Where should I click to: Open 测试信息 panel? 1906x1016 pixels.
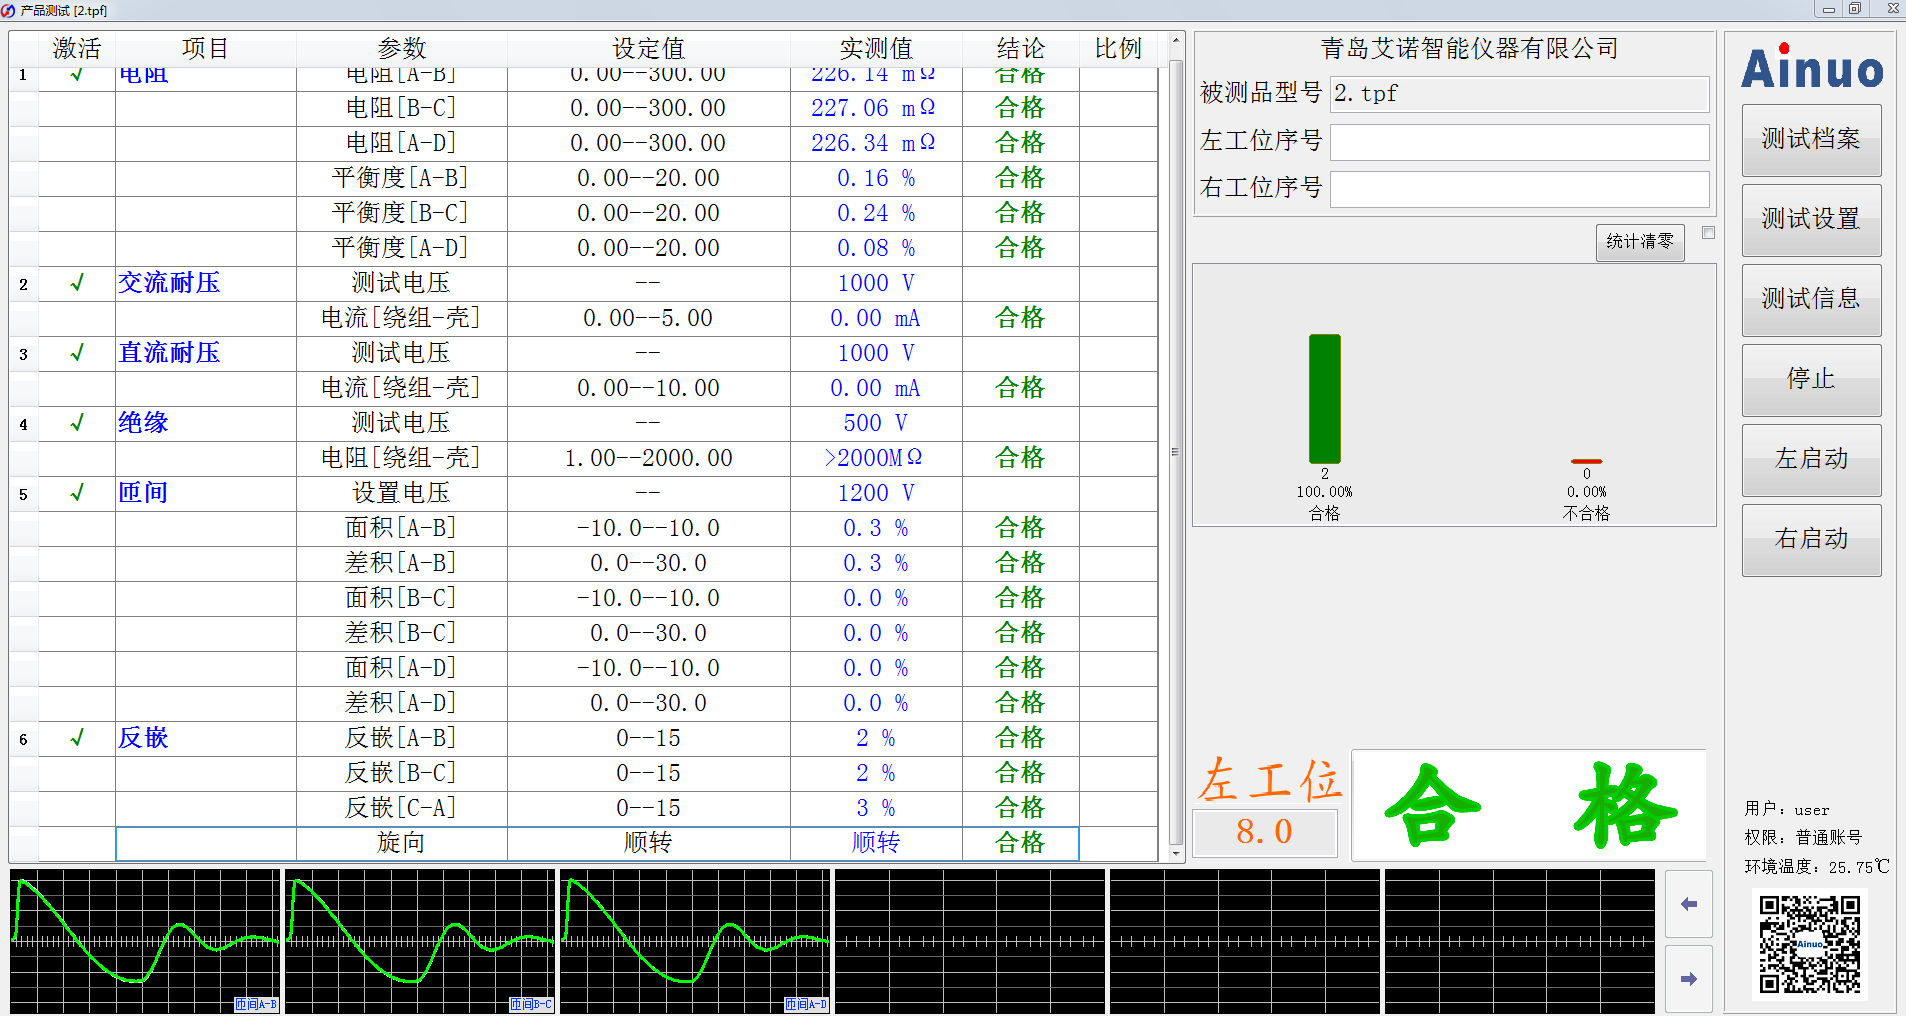1811,299
